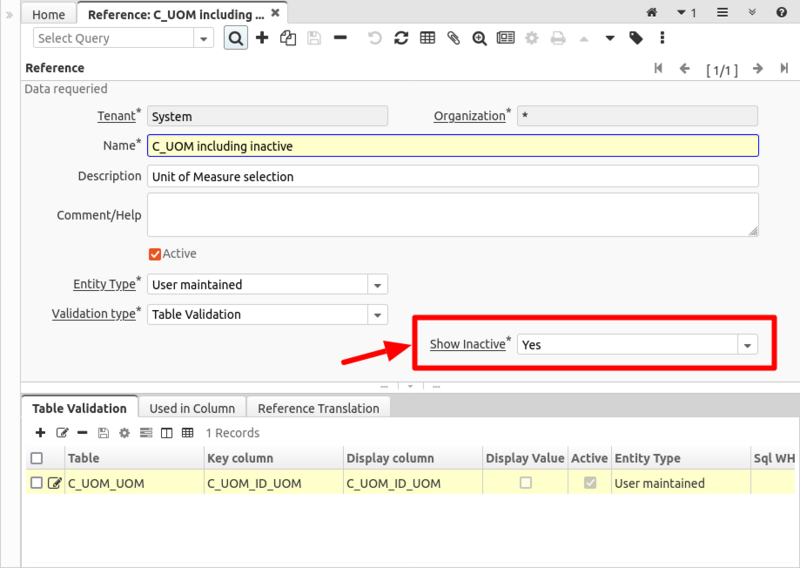800x568 pixels.
Task: Click the Organization field label link
Action: pyautogui.click(x=469, y=116)
